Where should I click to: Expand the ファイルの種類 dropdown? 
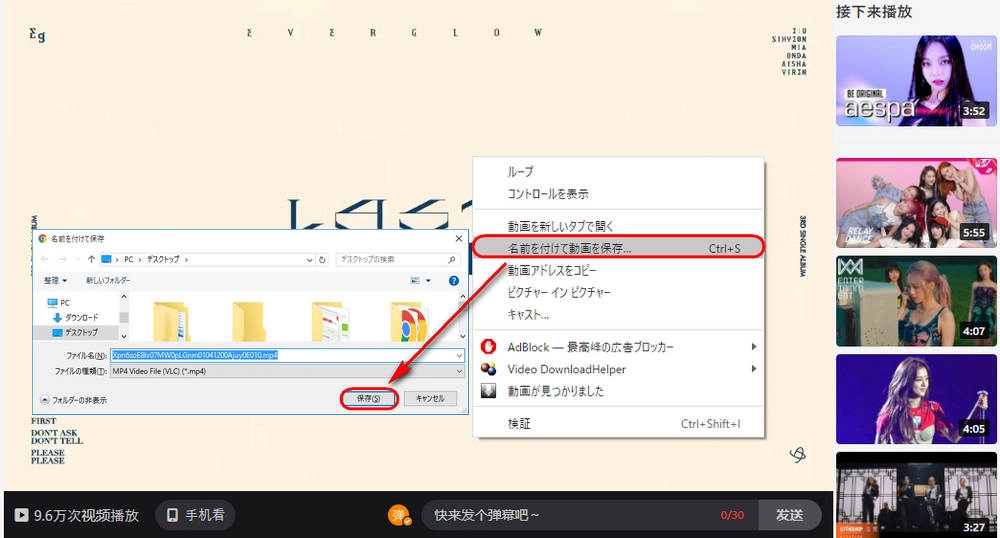[x=459, y=371]
